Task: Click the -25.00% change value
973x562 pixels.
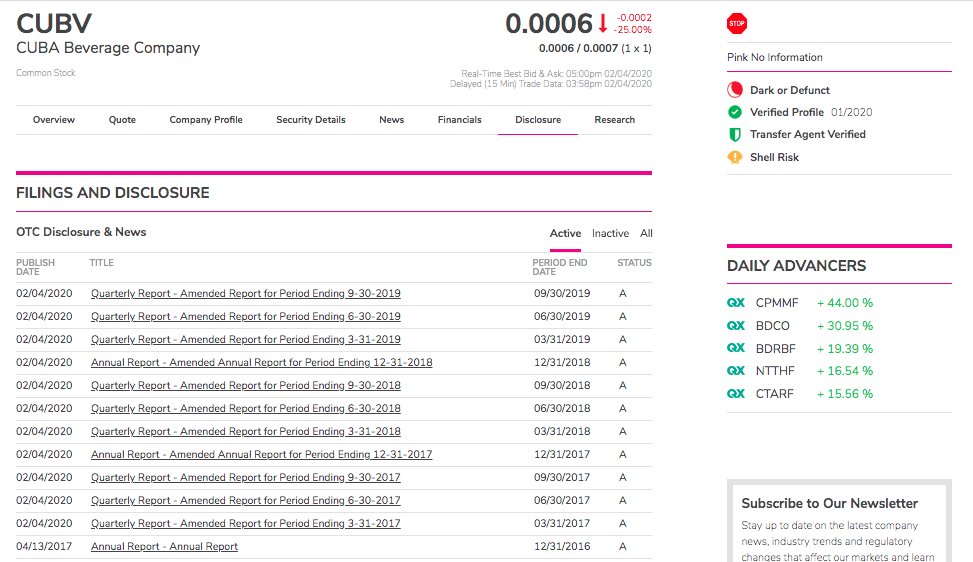Action: click(x=632, y=29)
